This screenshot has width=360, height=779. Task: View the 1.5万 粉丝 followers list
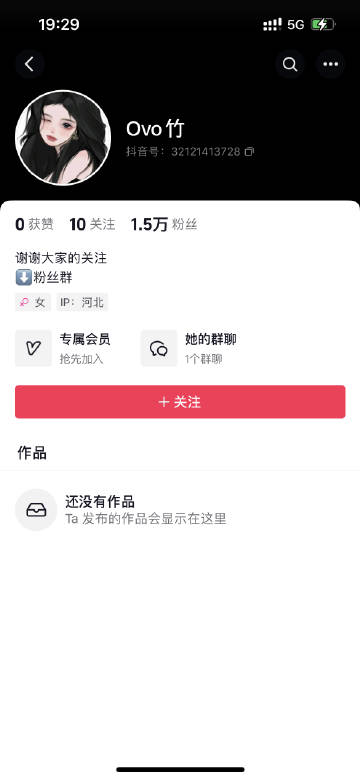[x=164, y=225]
